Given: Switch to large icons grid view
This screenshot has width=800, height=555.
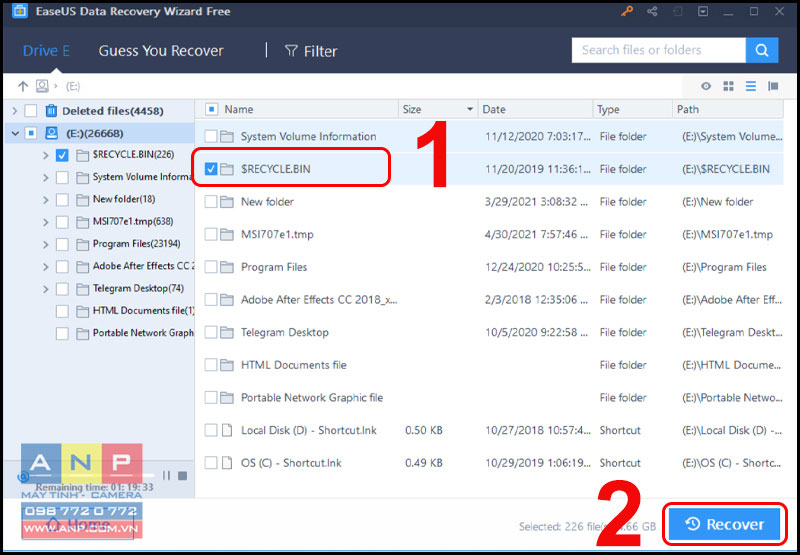Looking at the screenshot, I should click(x=729, y=86).
